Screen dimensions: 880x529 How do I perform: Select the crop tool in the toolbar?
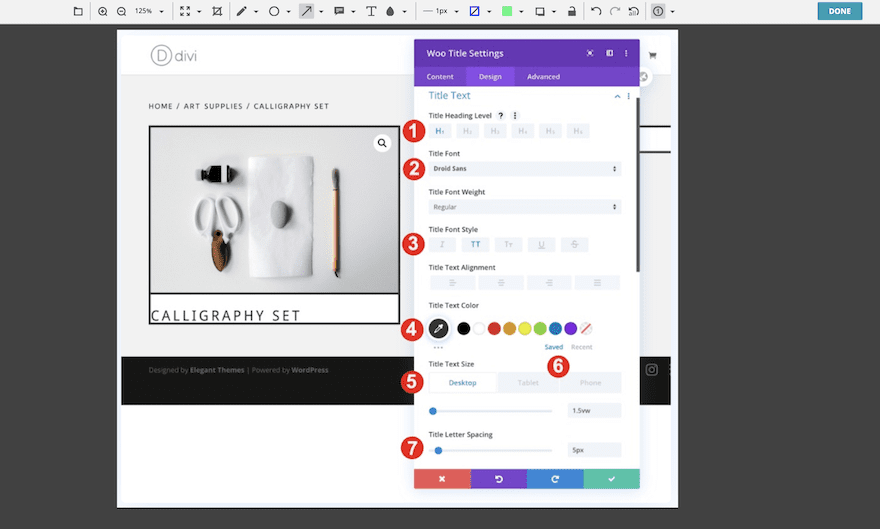click(x=217, y=12)
